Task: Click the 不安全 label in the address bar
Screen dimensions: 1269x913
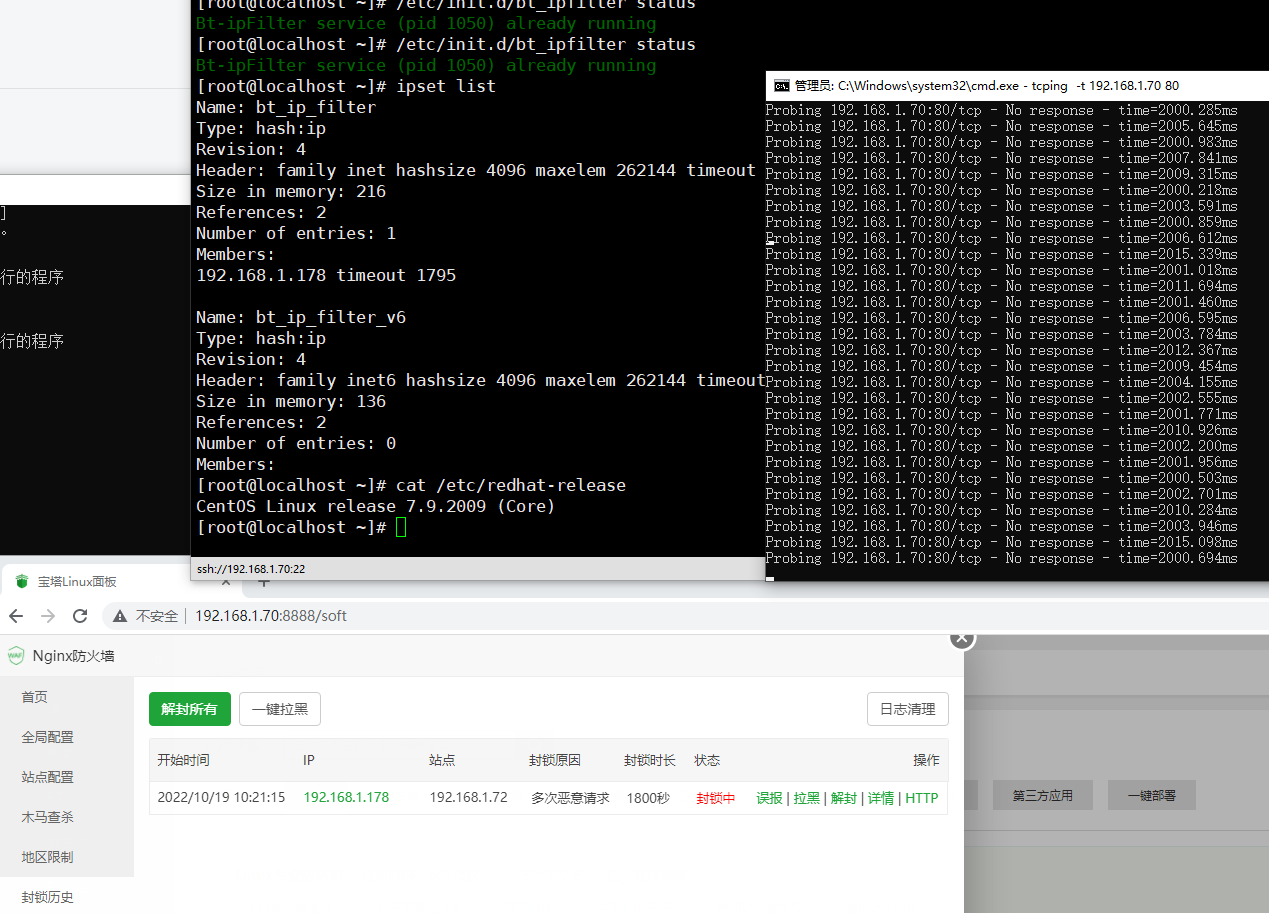Action: click(x=157, y=616)
